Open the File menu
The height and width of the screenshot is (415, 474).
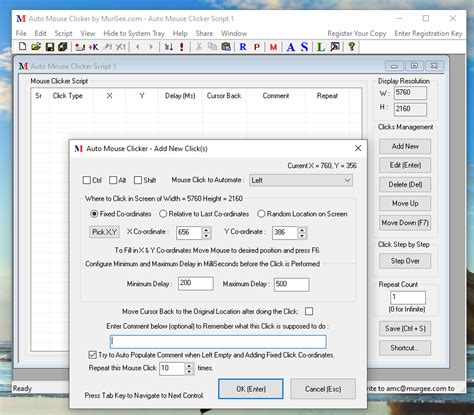click(x=21, y=33)
